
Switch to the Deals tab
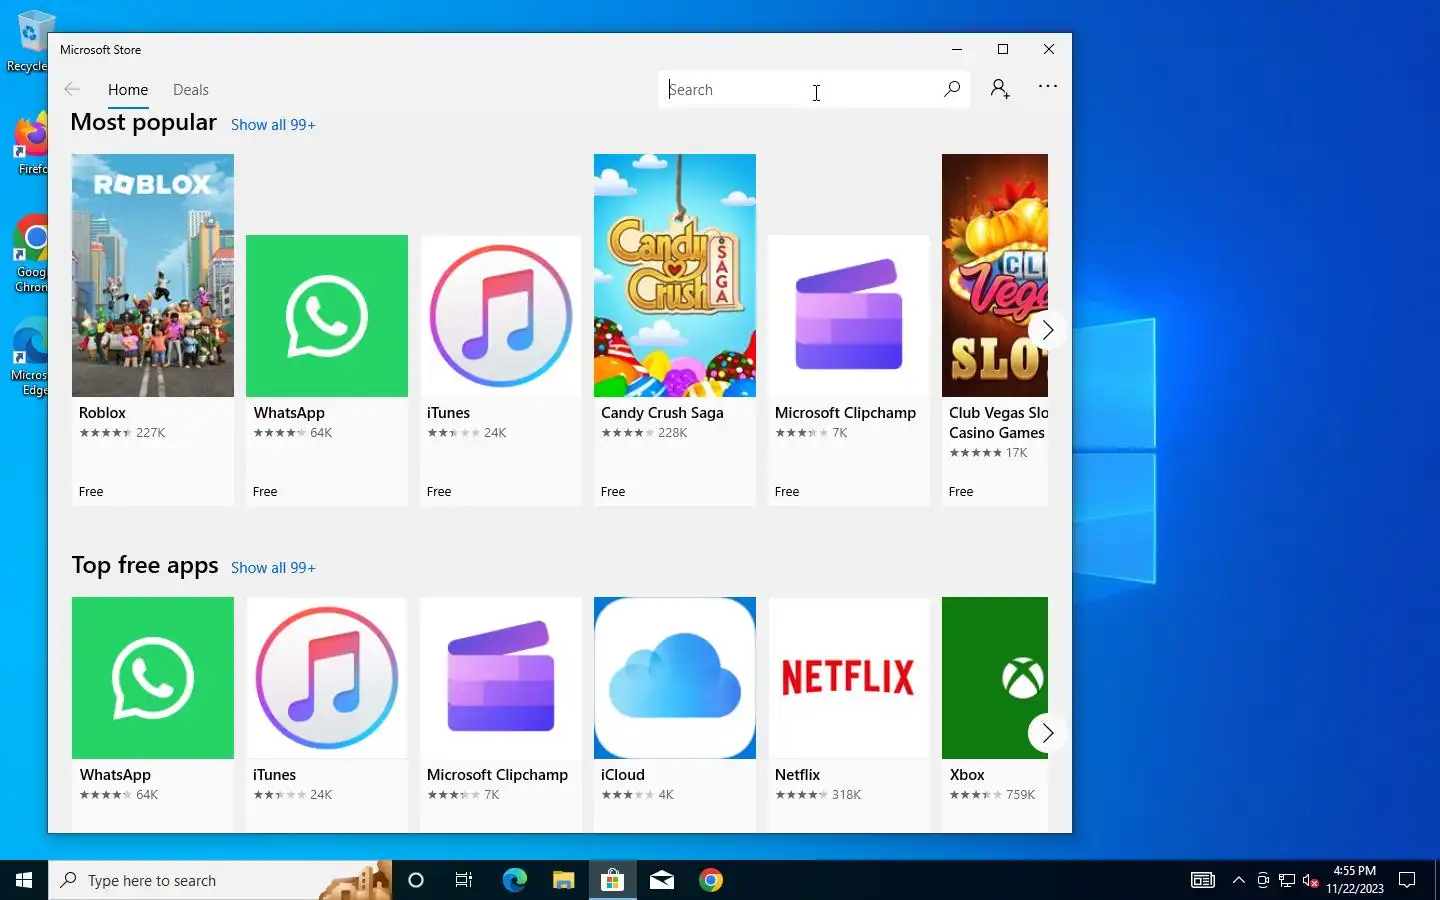pos(190,90)
